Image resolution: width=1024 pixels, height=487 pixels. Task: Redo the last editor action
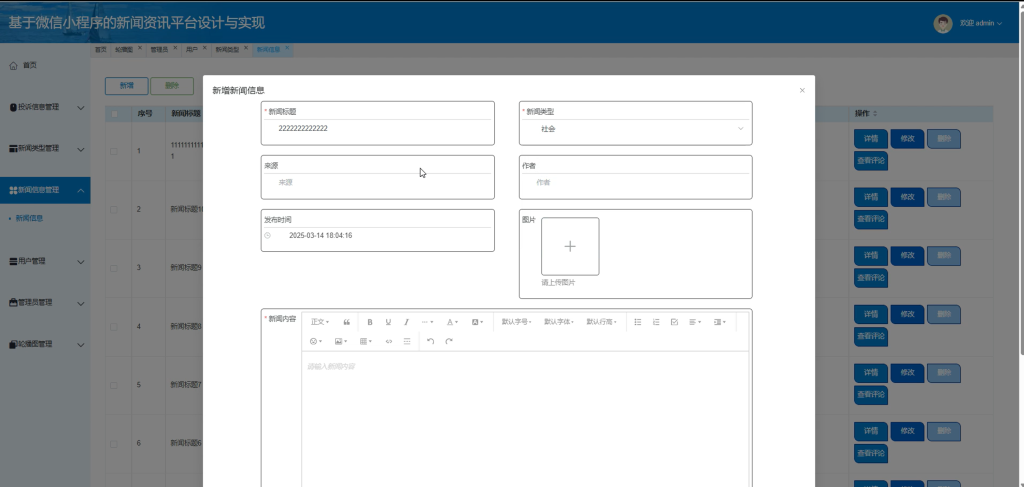coord(449,341)
